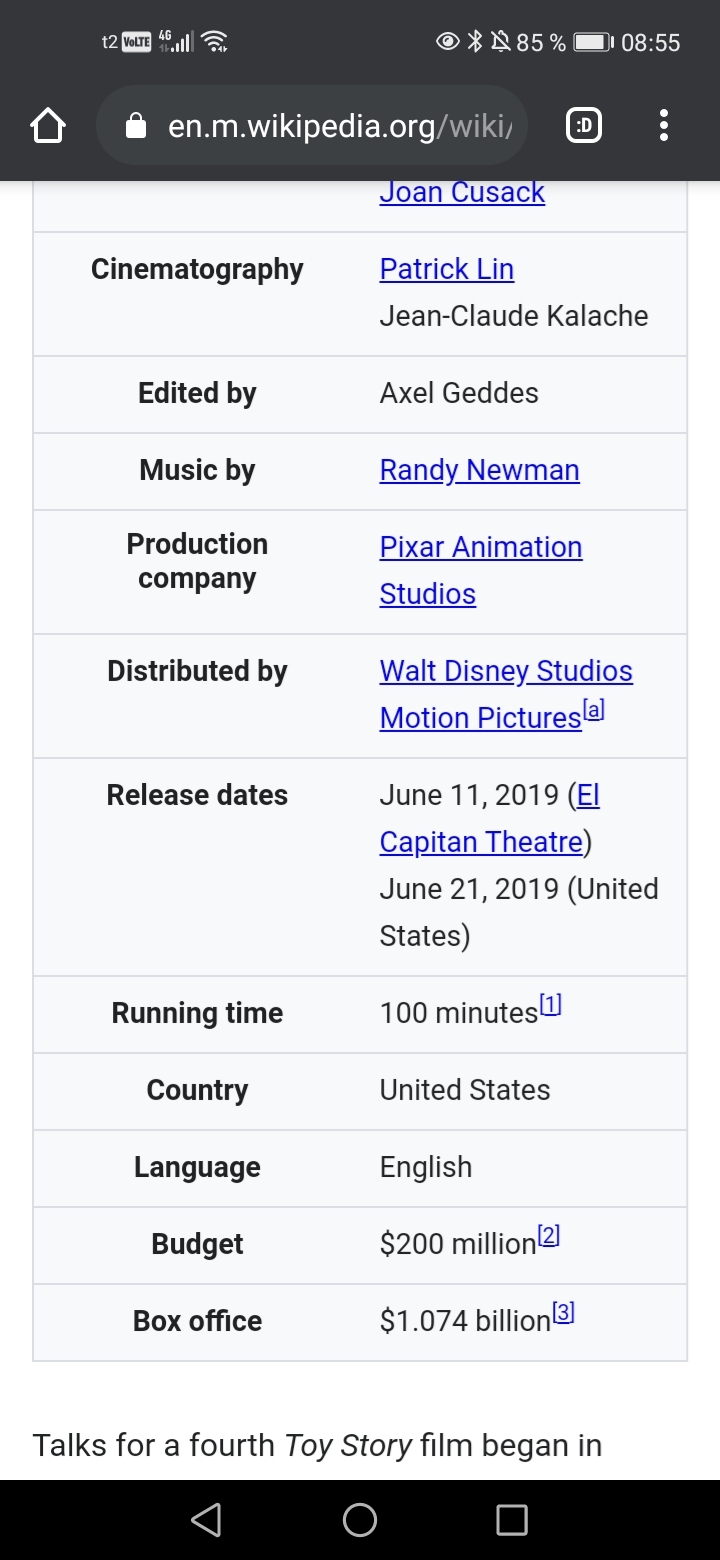The image size is (720, 1560).
Task: Tap the lock icon in address bar
Action: 136,126
